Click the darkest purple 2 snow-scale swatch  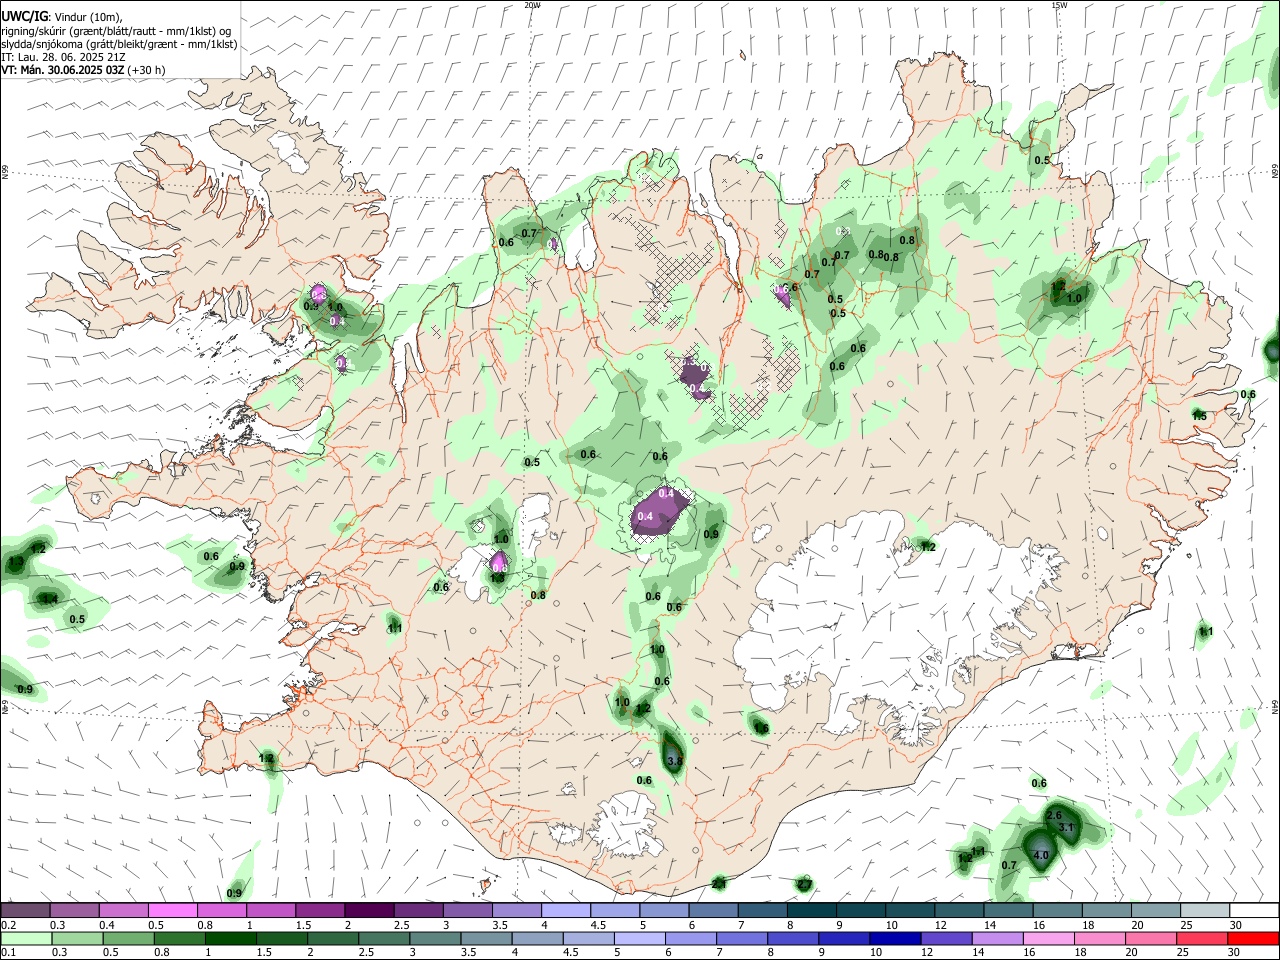tap(369, 910)
